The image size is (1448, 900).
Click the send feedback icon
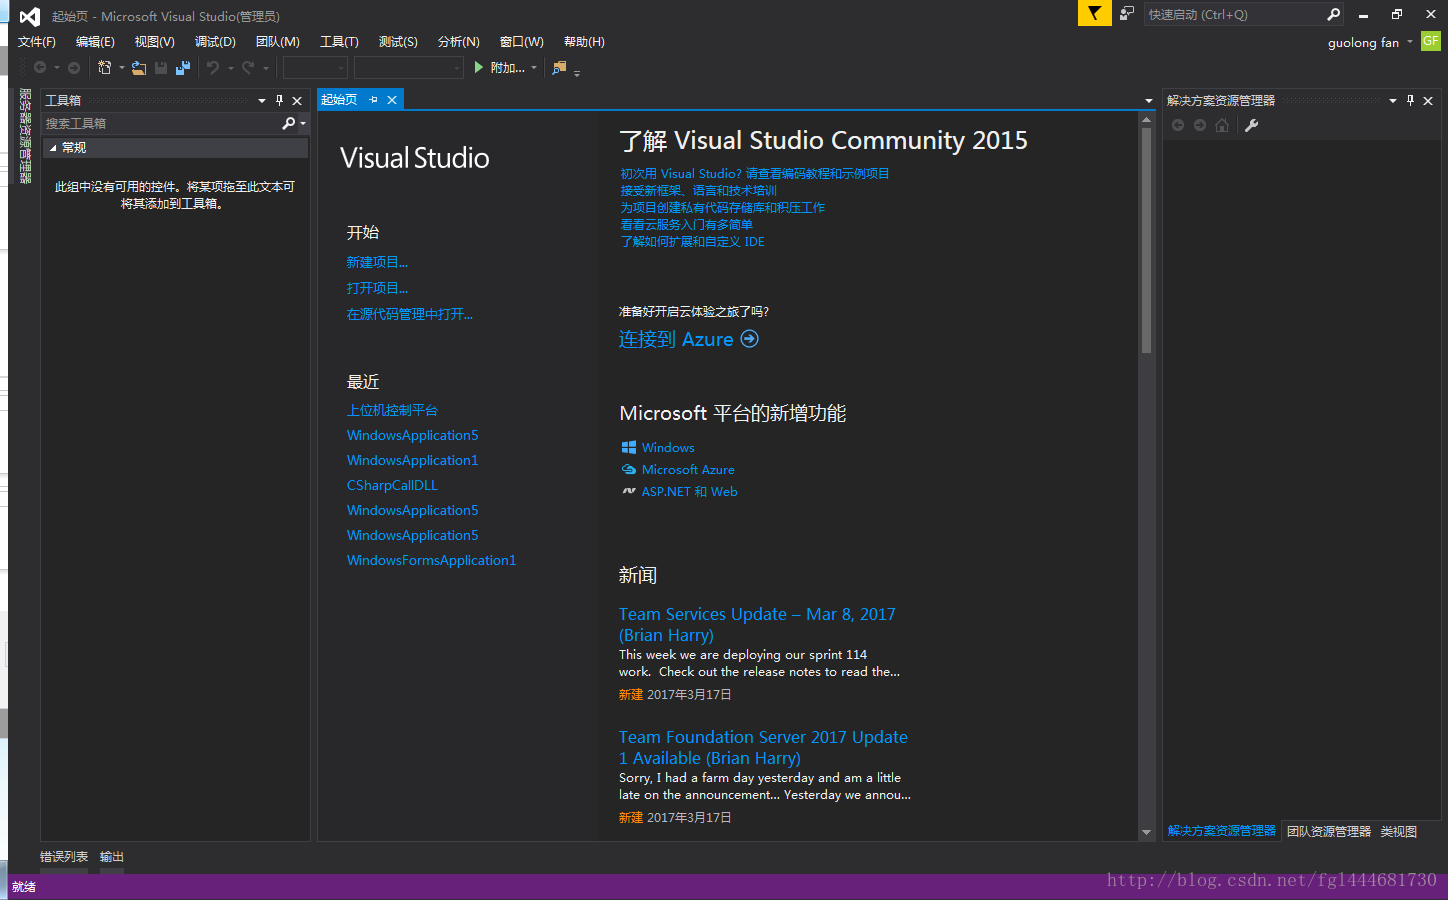point(1127,14)
